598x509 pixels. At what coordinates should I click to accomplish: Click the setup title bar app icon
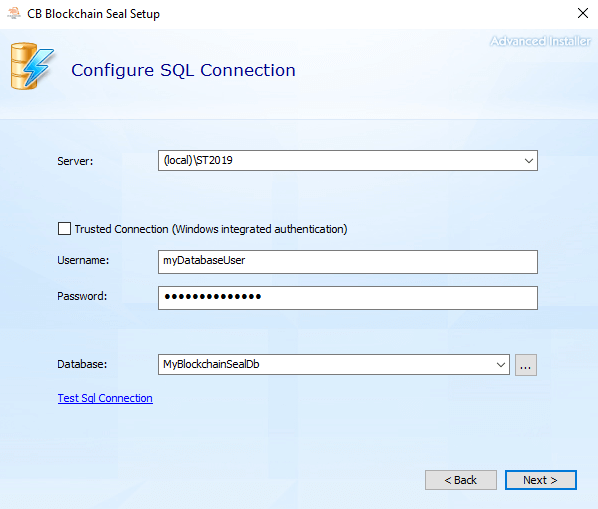coord(14,13)
